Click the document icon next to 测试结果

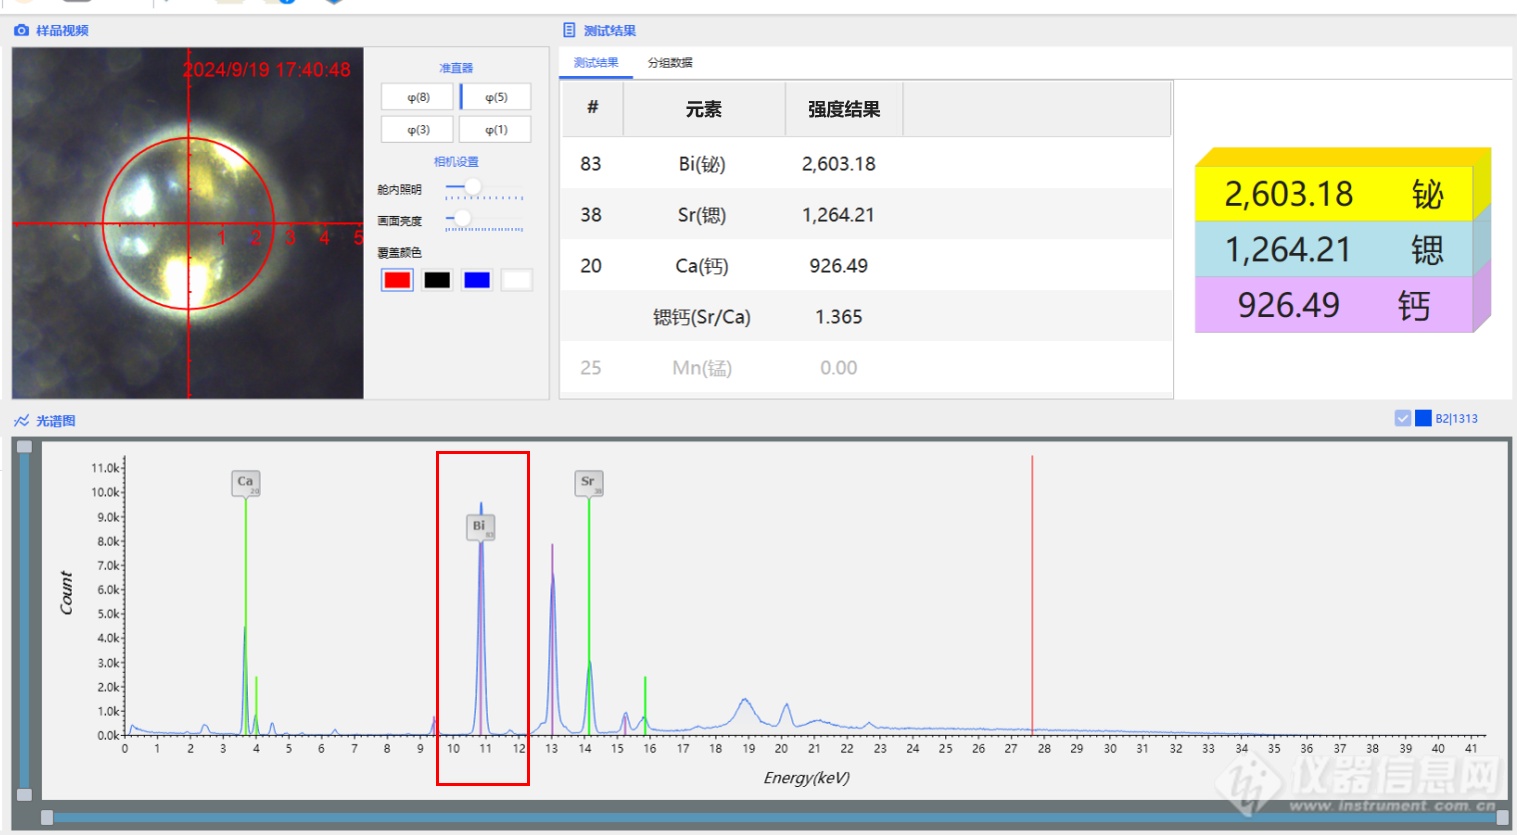pyautogui.click(x=567, y=30)
